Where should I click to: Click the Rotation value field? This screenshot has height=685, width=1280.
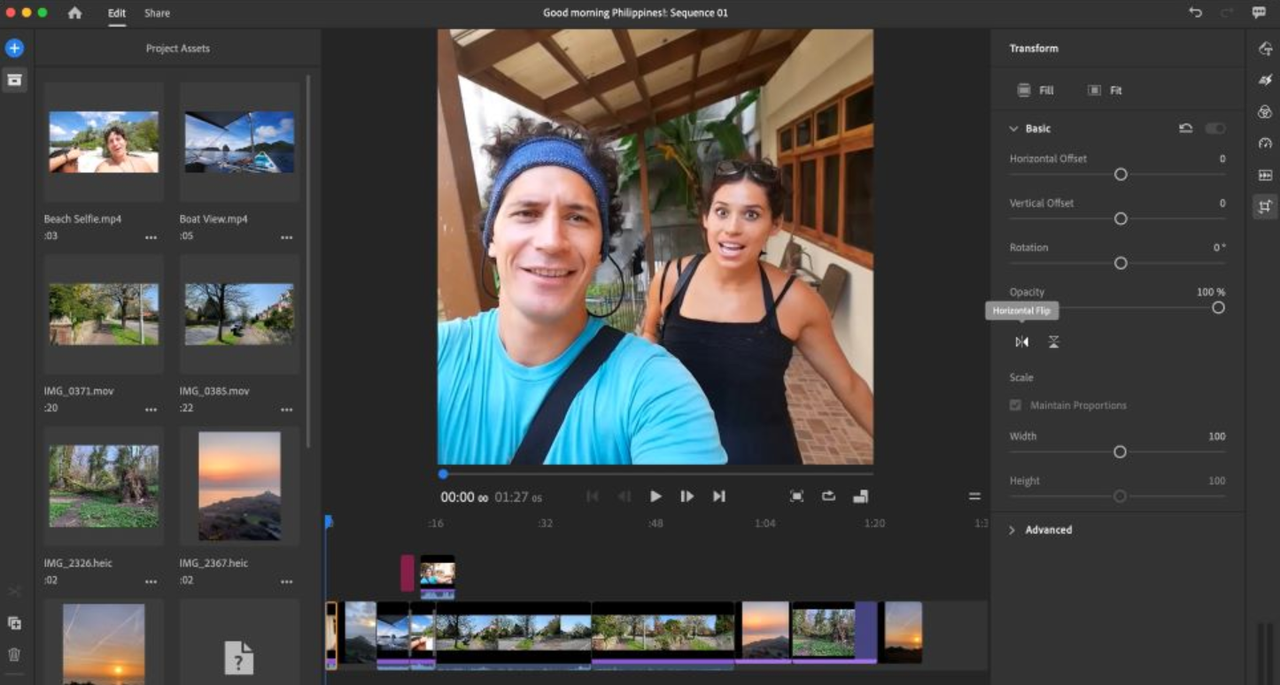coord(1219,248)
